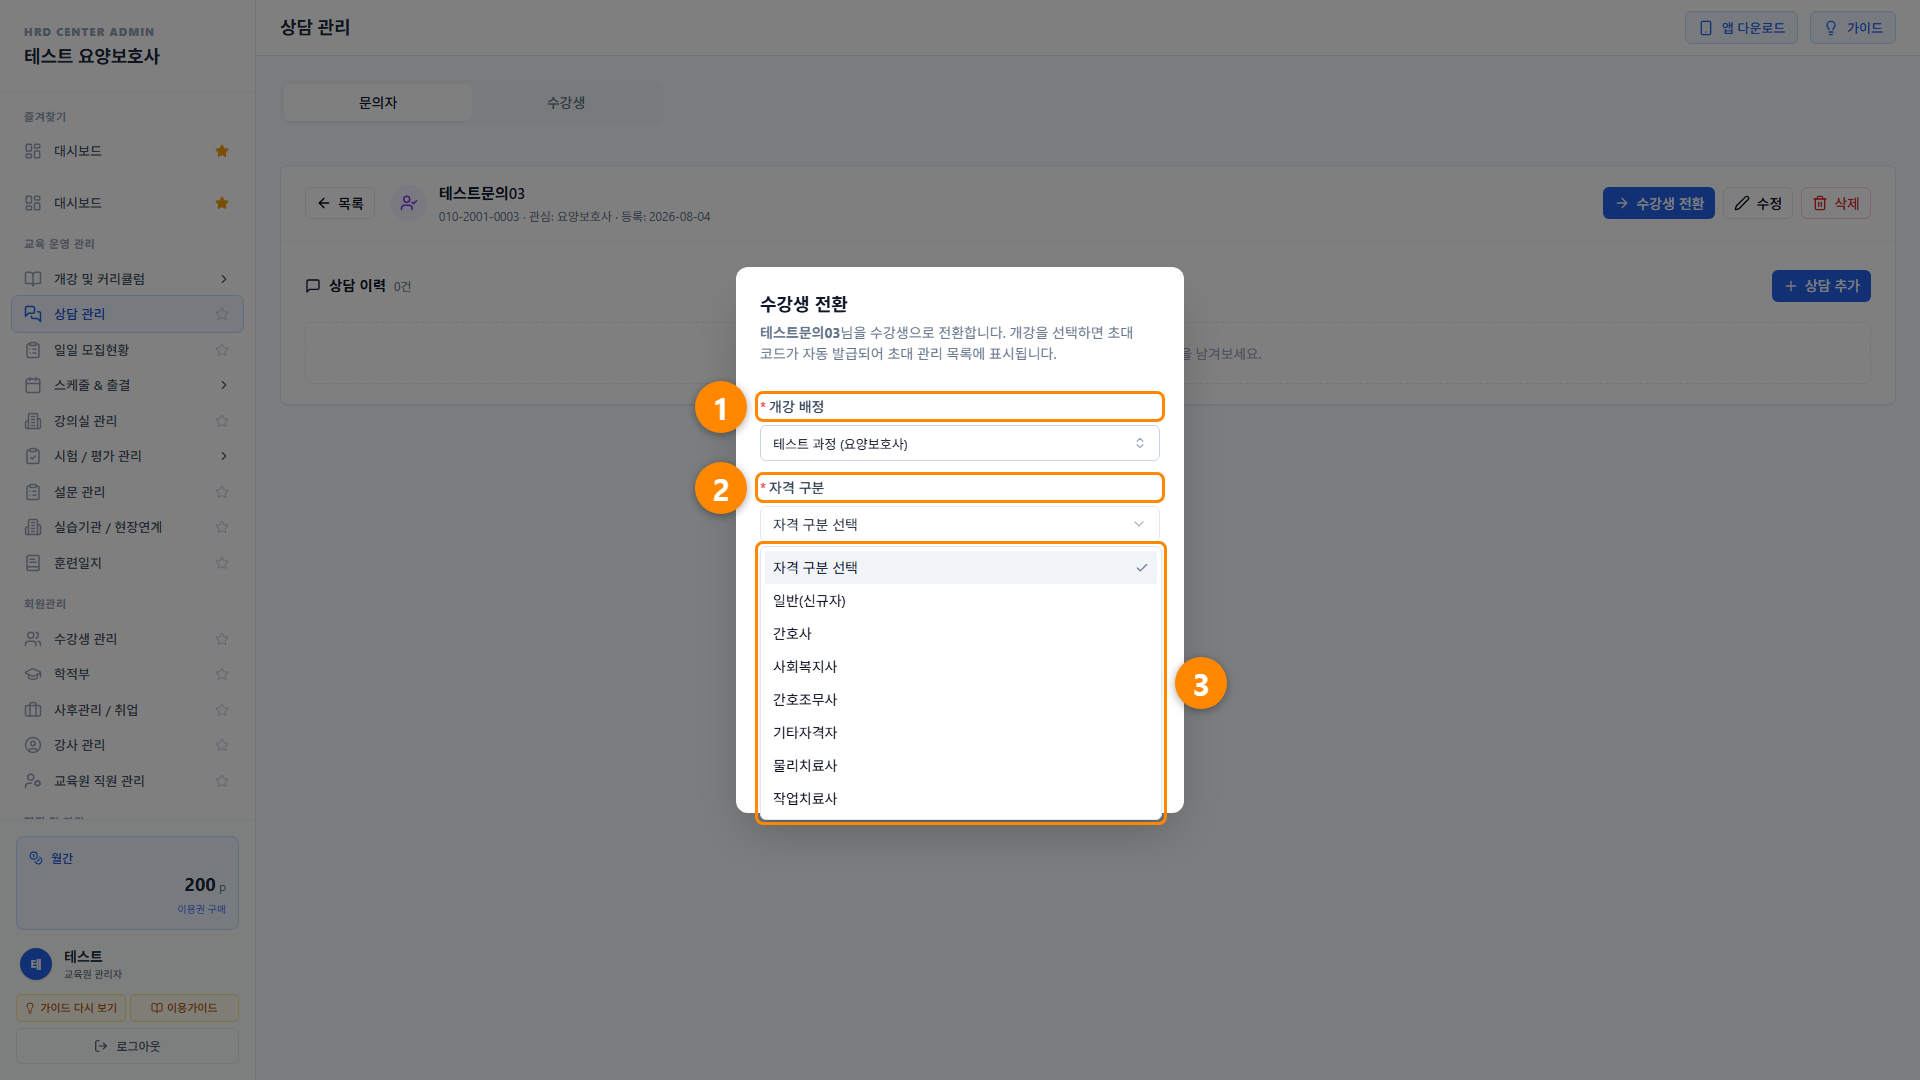
Task: Click the 스케줄 & 출결 calendar icon
Action: (x=33, y=385)
